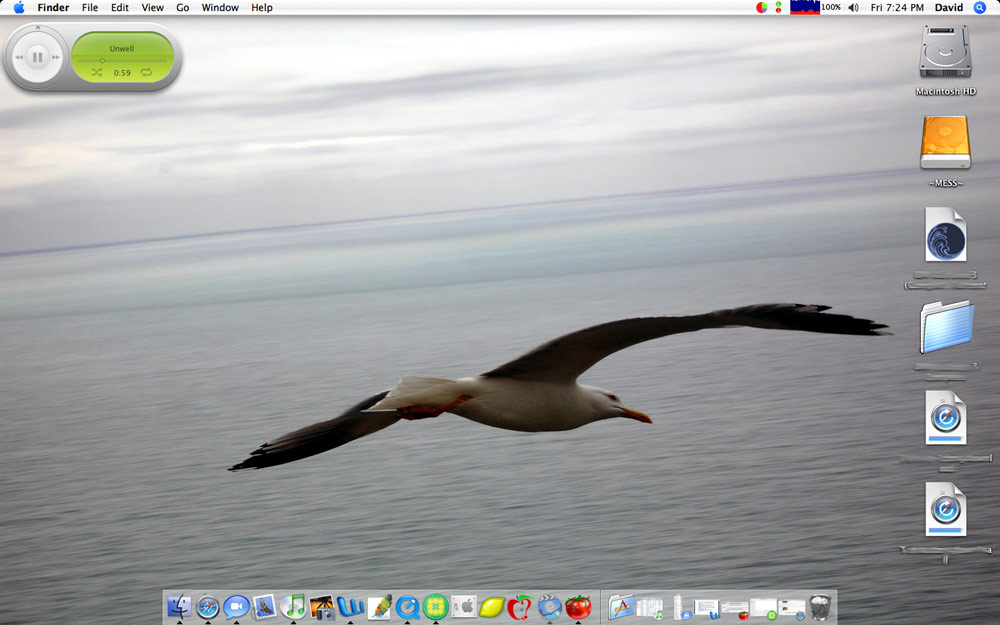Screen dimensions: 1000x625
Task: Skip to the previous track in the widget
Action: (x=19, y=57)
